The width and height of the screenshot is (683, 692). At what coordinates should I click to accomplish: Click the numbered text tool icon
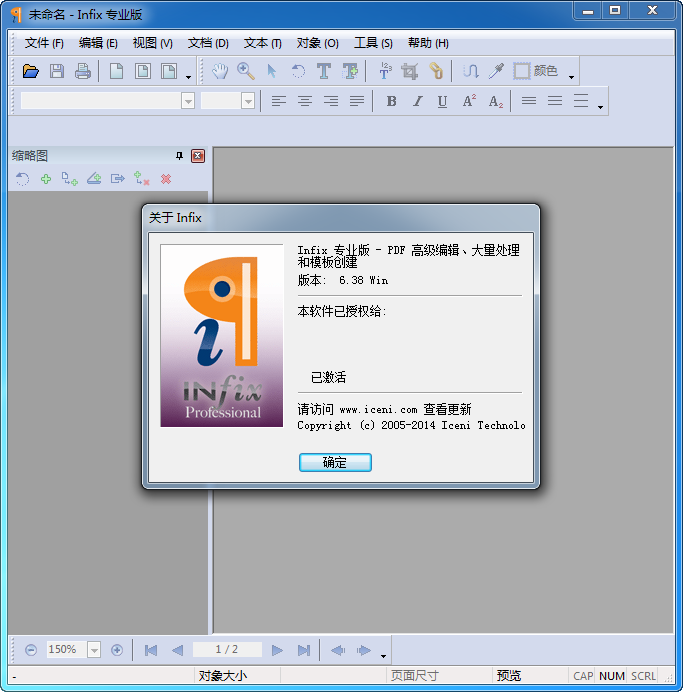[x=385, y=71]
